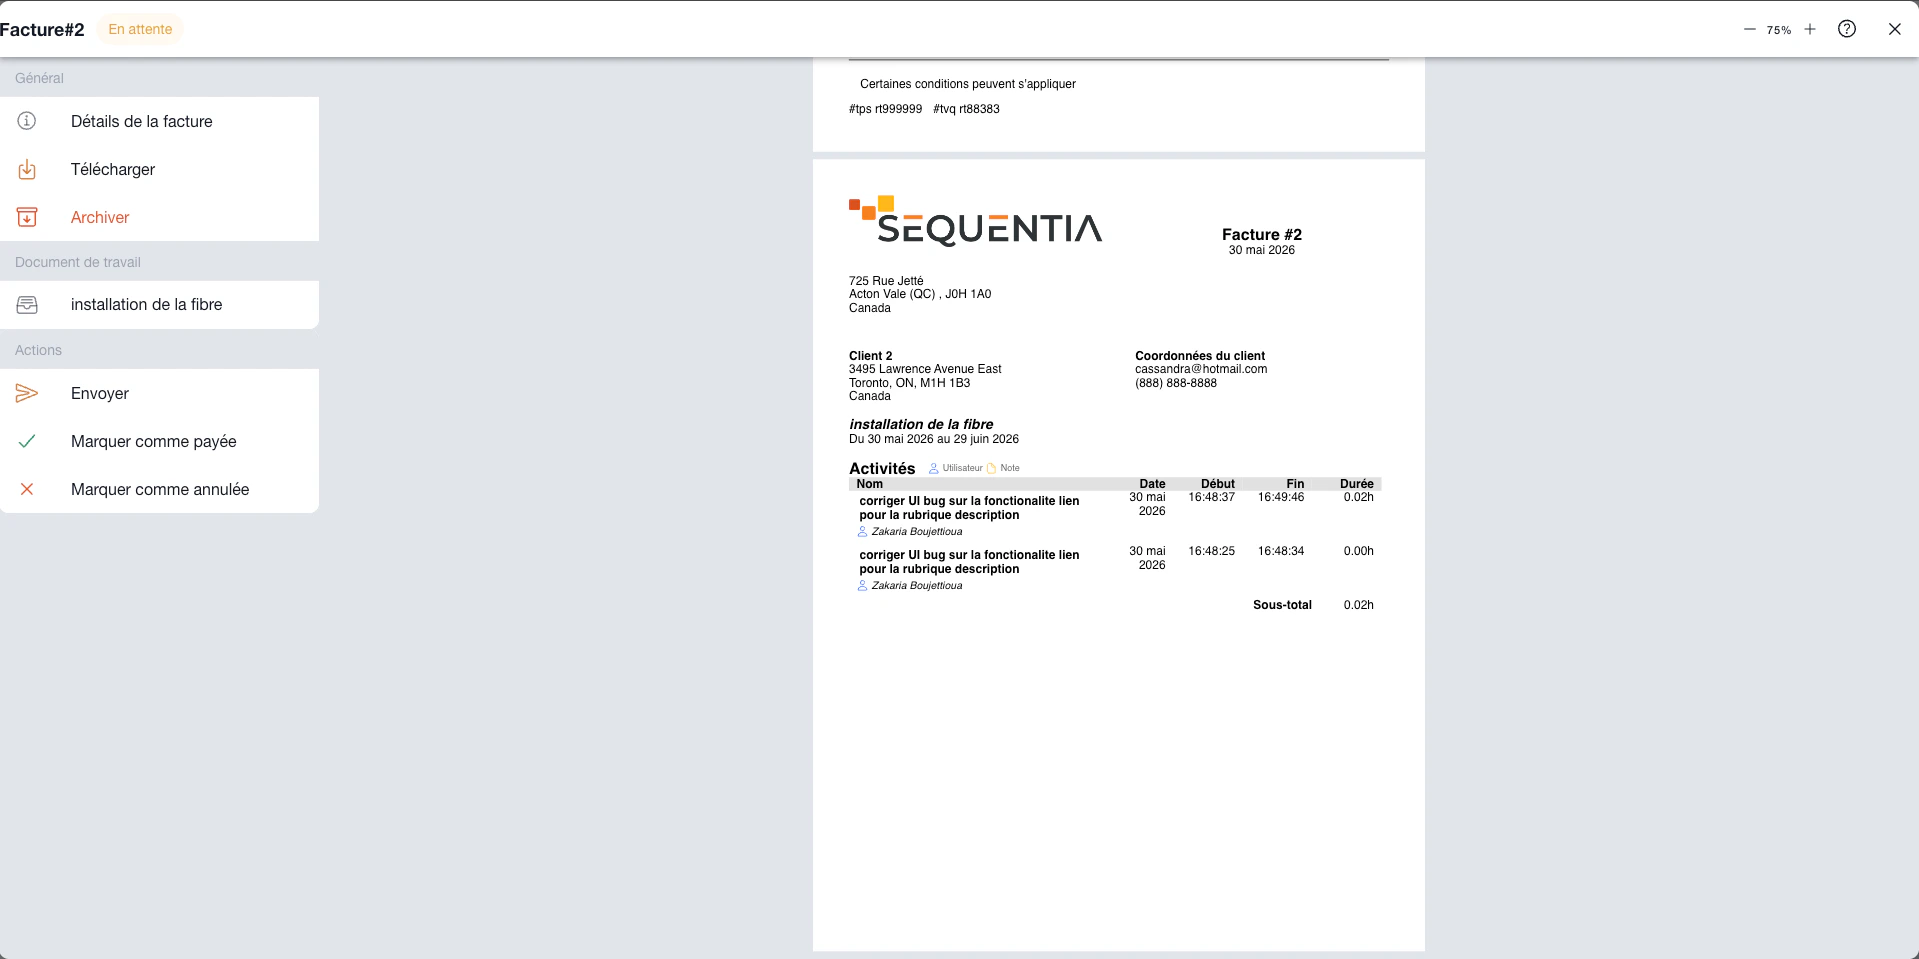Click the Envoyer paper plane icon

click(x=27, y=393)
